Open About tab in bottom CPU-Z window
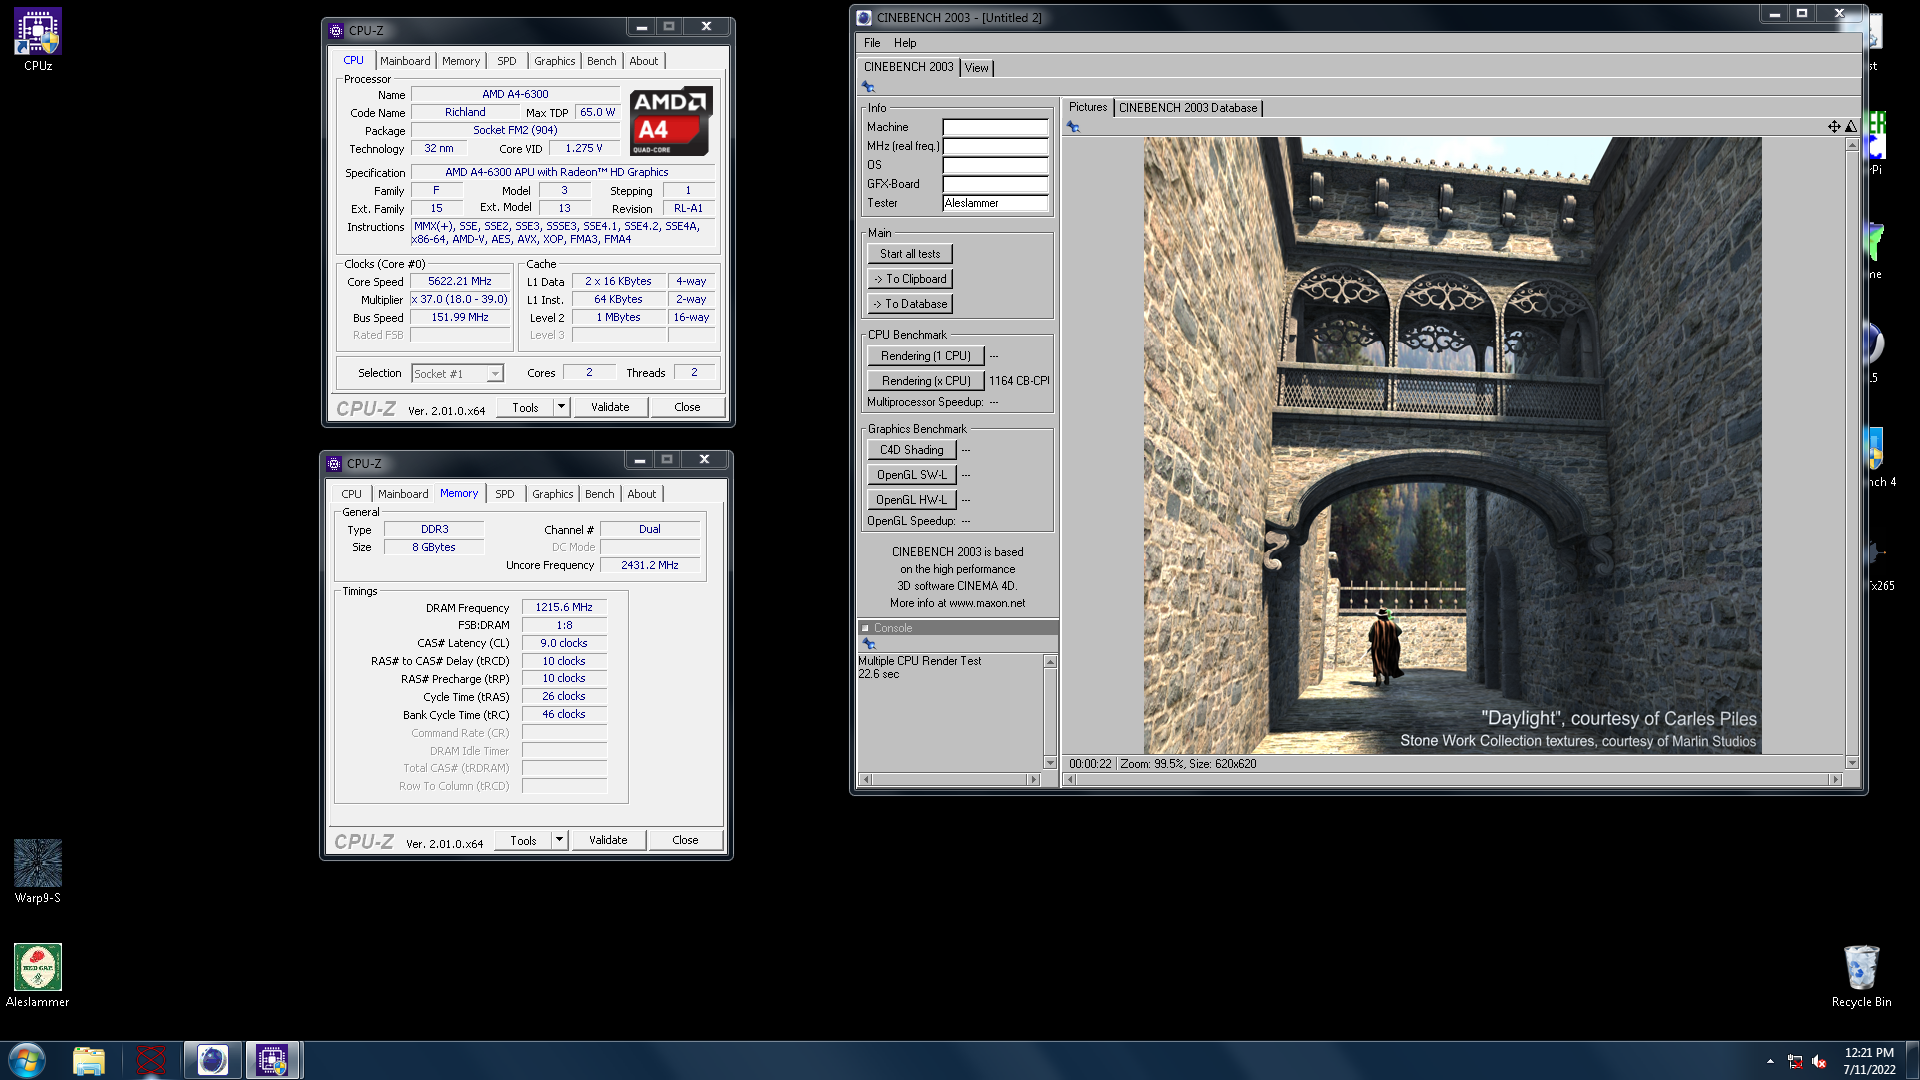 click(x=642, y=494)
